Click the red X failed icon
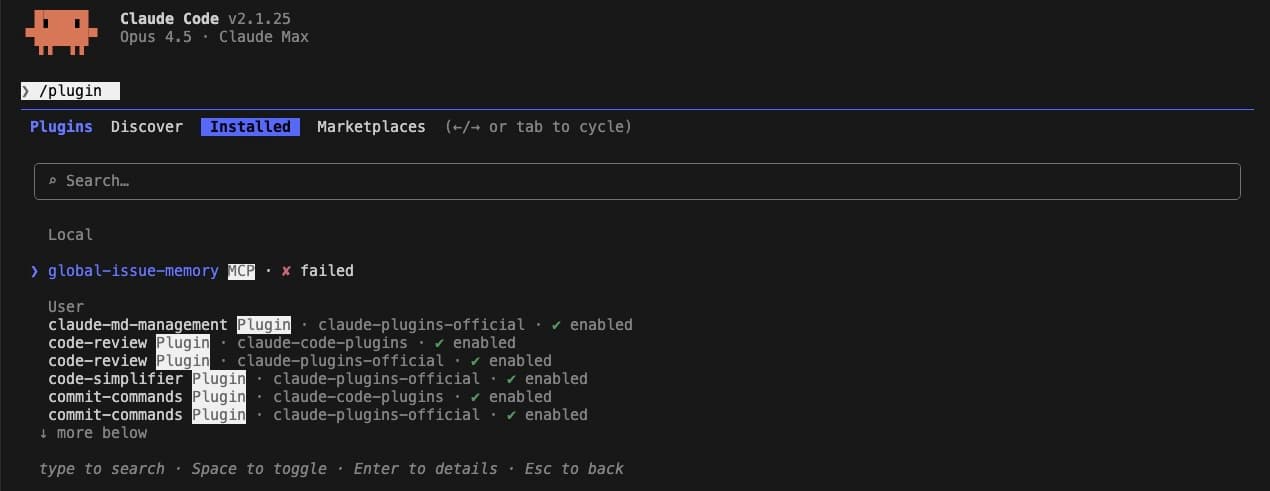Screen dimensions: 1270x491 pos(286,271)
